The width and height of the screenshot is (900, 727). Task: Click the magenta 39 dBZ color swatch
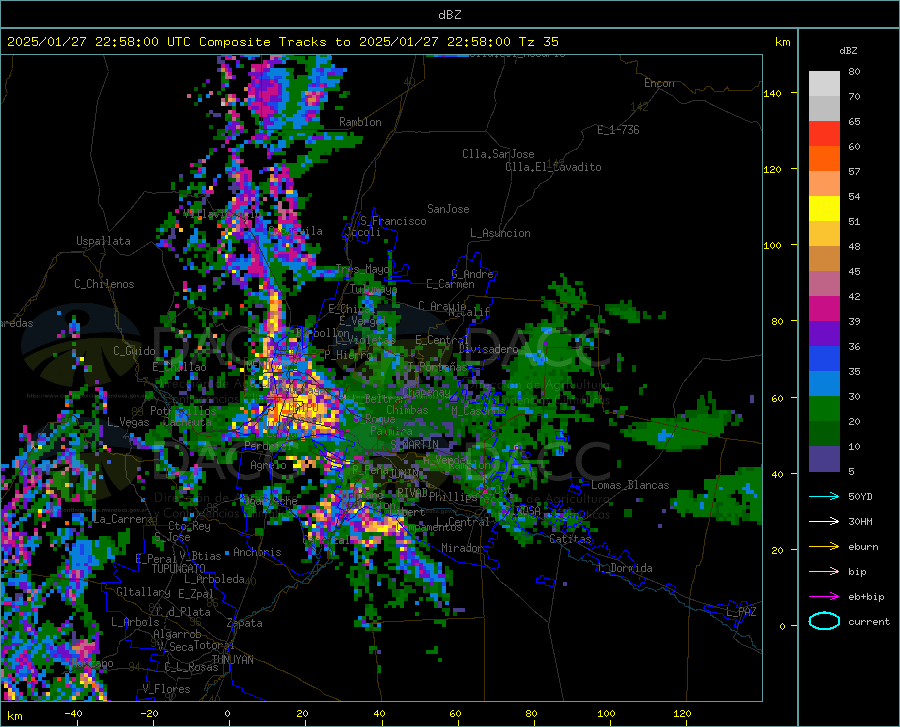point(824,309)
